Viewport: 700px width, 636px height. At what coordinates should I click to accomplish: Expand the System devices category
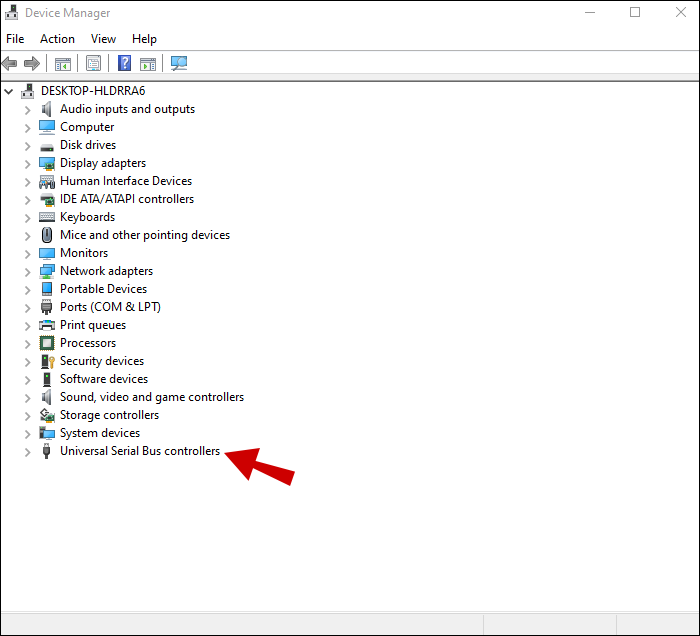coord(27,434)
